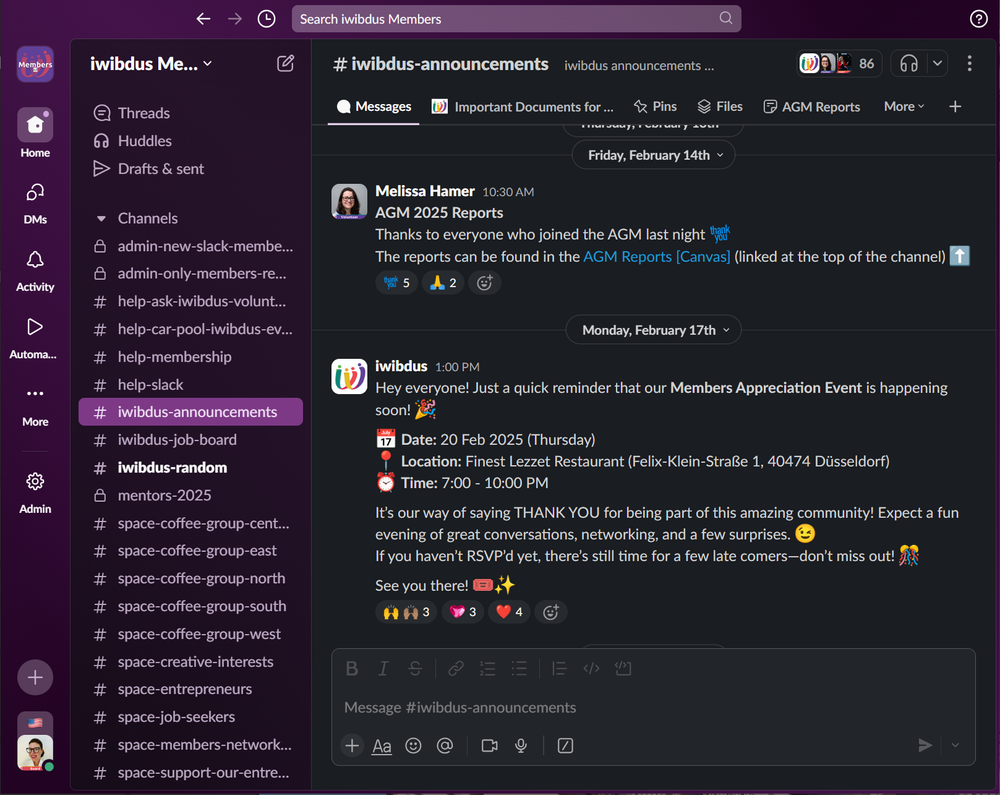Toggle the thank-you reaction with 5
Viewport: 1000px width, 795px height.
[397, 282]
